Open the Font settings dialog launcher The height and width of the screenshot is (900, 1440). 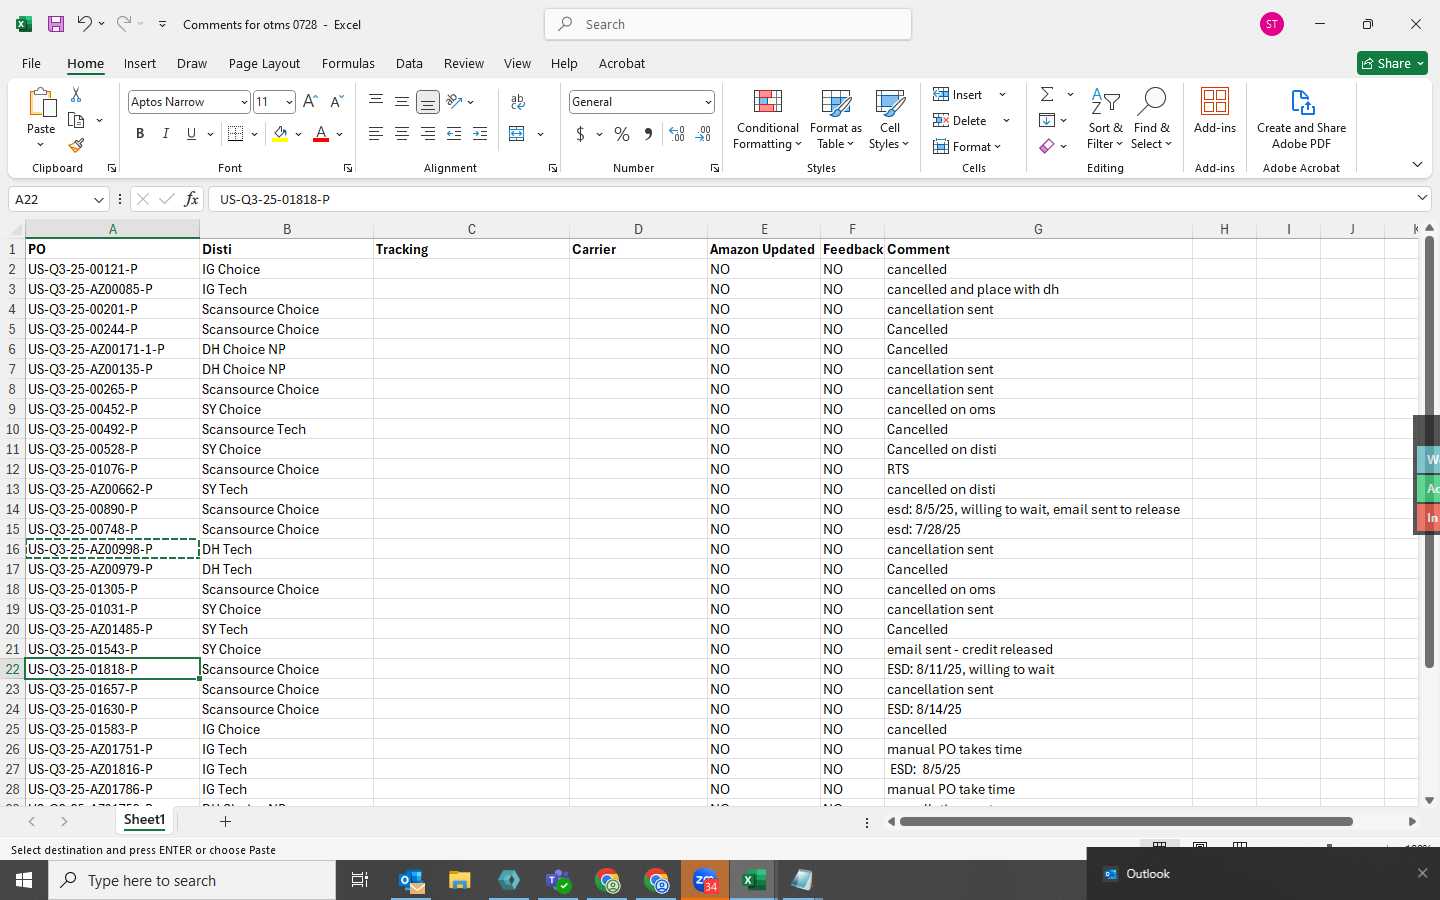click(x=348, y=168)
